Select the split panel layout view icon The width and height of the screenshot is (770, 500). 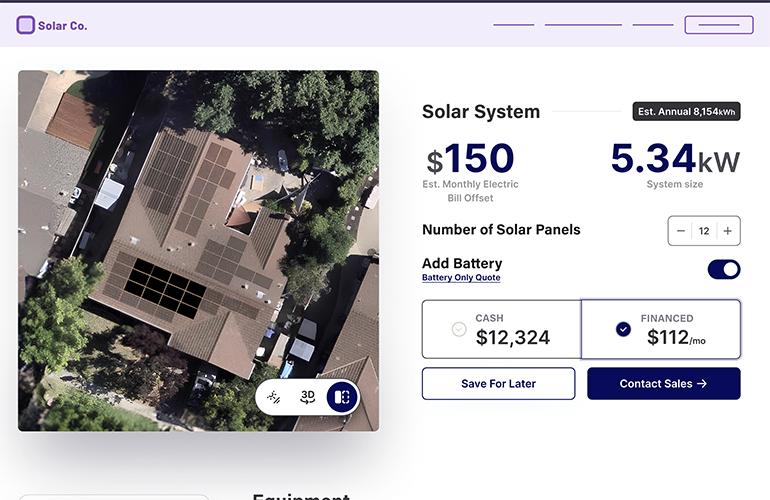coord(342,396)
